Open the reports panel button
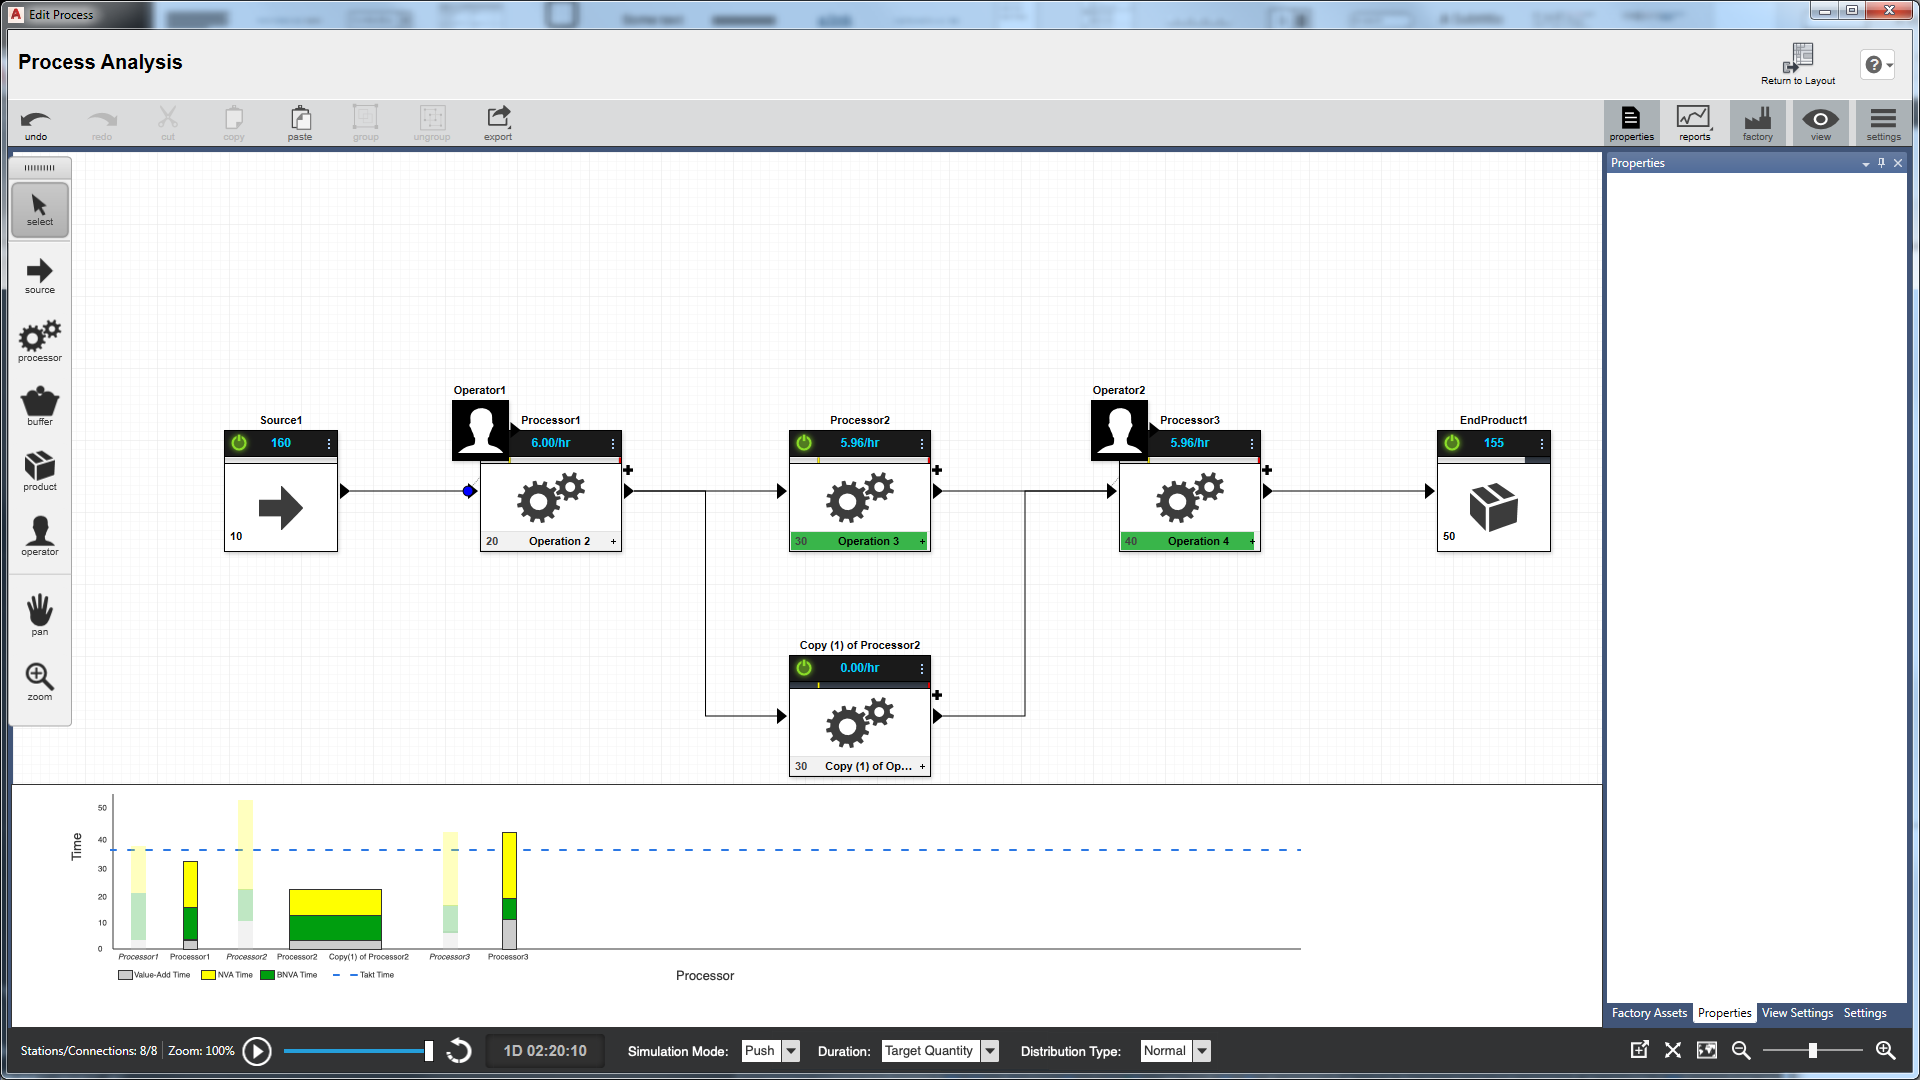 pyautogui.click(x=1694, y=124)
